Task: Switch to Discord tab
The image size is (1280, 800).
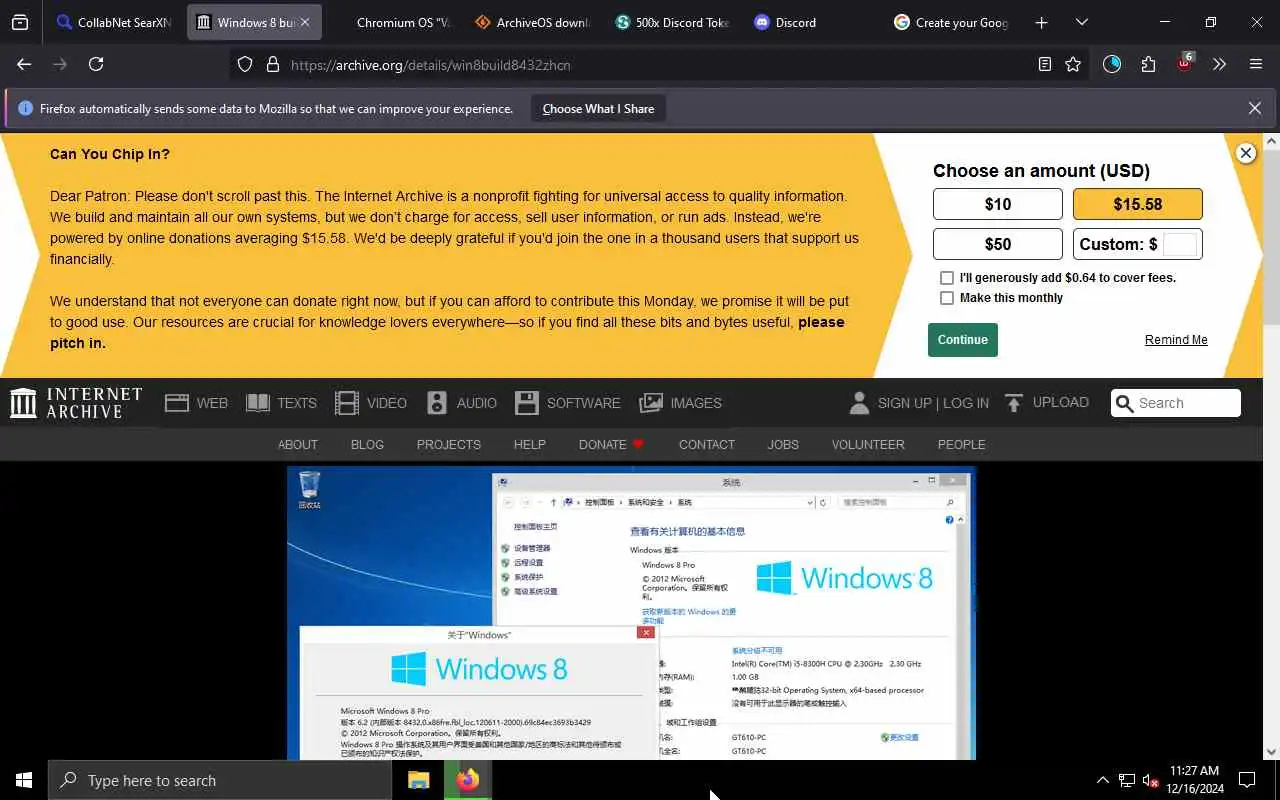Action: point(811,22)
